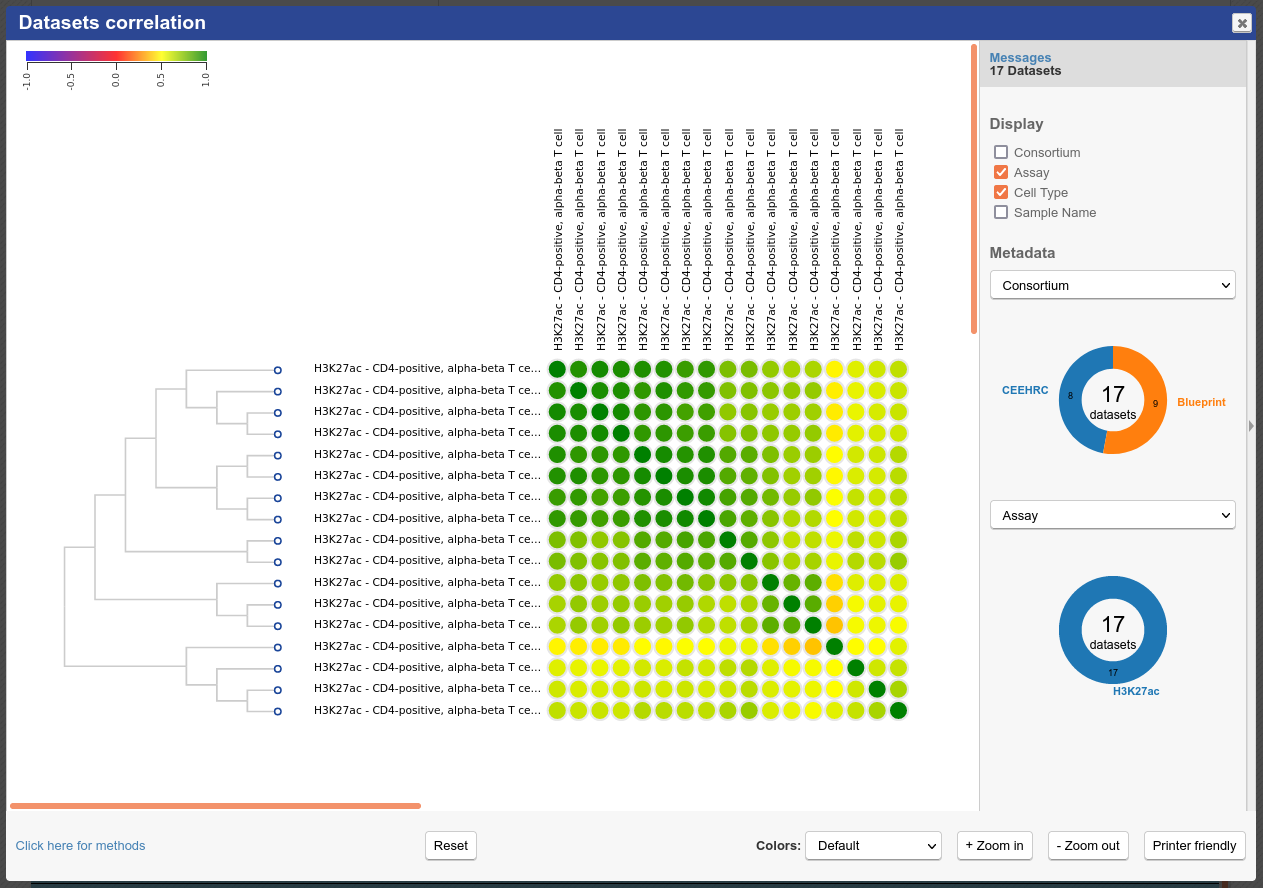Open the Colors scheme dropdown

pos(873,846)
